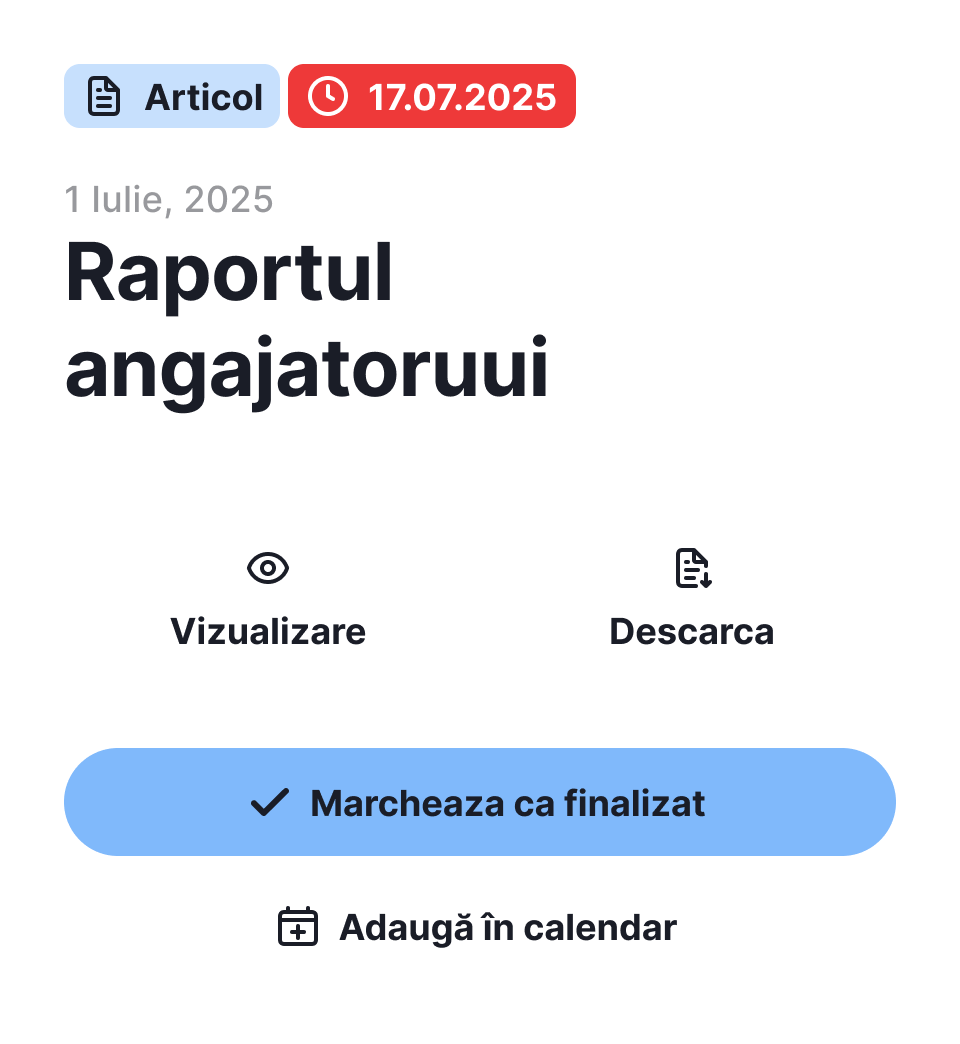
Task: Click the word finalizat on blue button
Action: 635,803
